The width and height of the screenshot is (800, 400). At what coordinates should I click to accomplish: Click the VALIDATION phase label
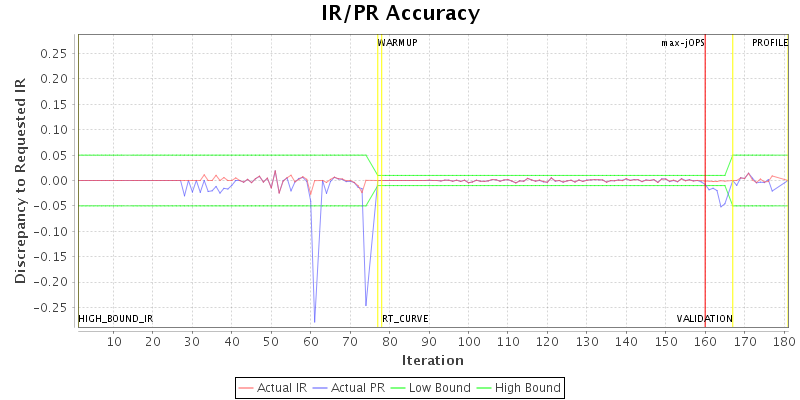(x=704, y=319)
